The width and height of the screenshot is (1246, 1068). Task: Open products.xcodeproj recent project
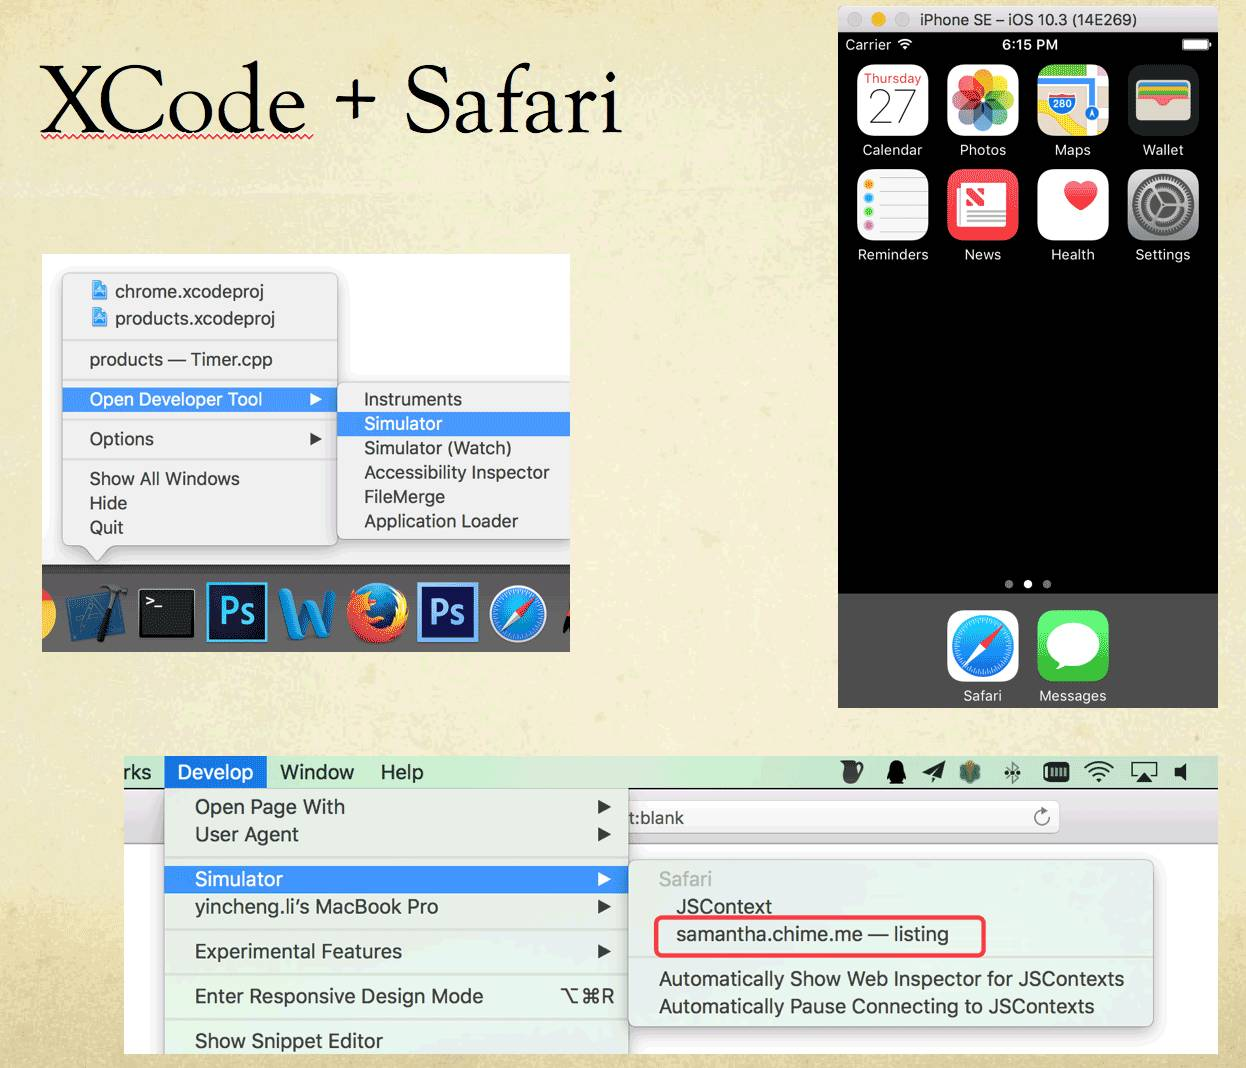(200, 318)
